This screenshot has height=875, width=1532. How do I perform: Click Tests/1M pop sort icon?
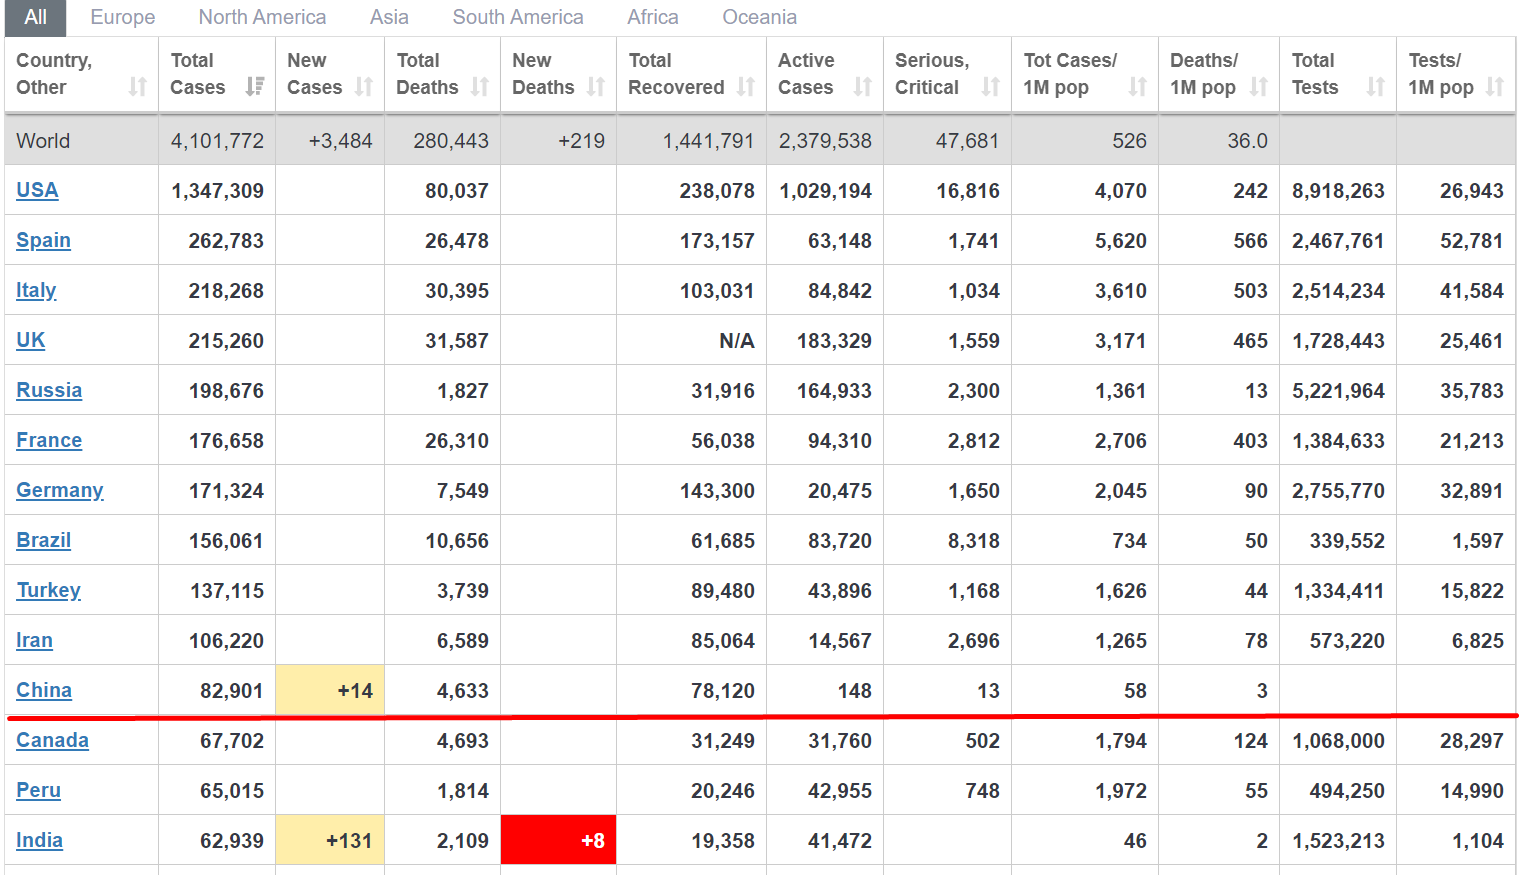[x=1495, y=87]
